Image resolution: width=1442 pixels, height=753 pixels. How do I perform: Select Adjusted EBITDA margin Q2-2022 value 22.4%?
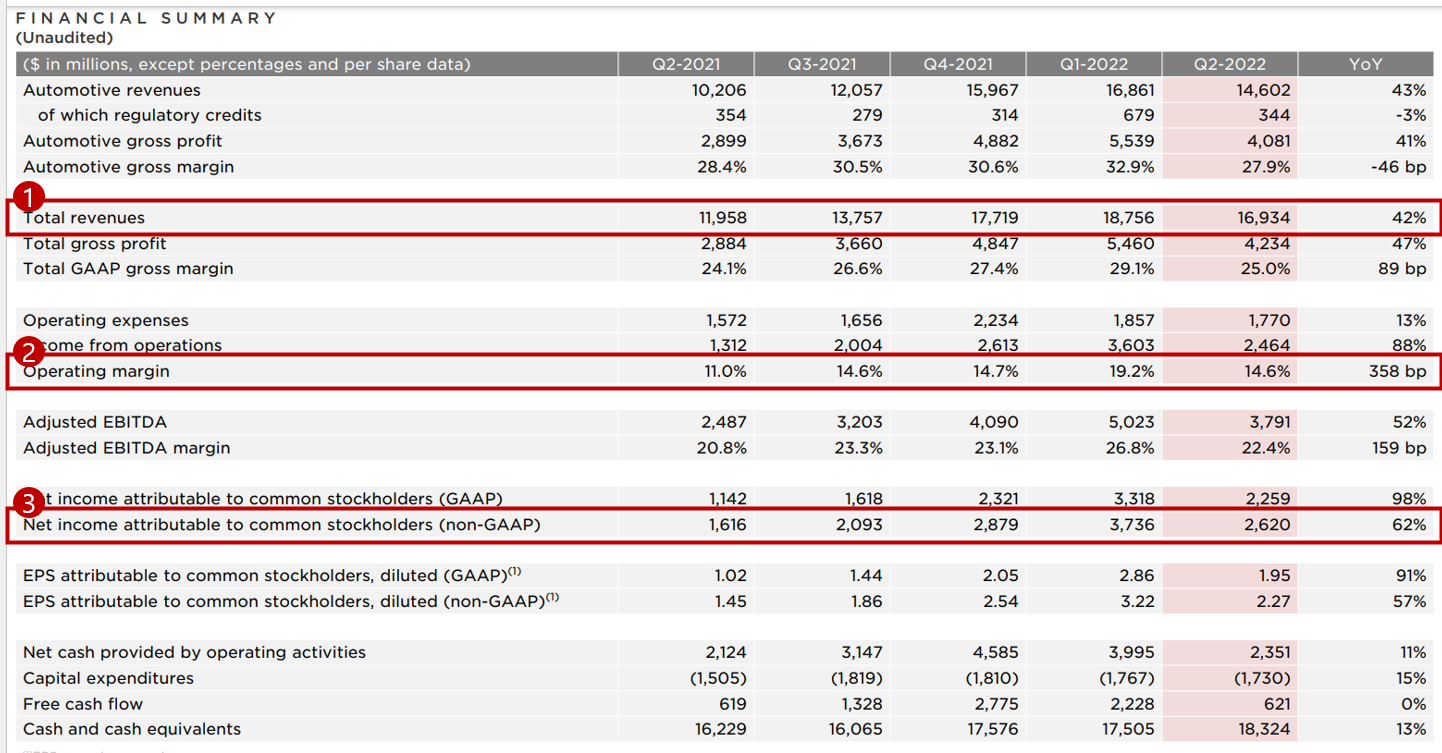click(x=1264, y=448)
